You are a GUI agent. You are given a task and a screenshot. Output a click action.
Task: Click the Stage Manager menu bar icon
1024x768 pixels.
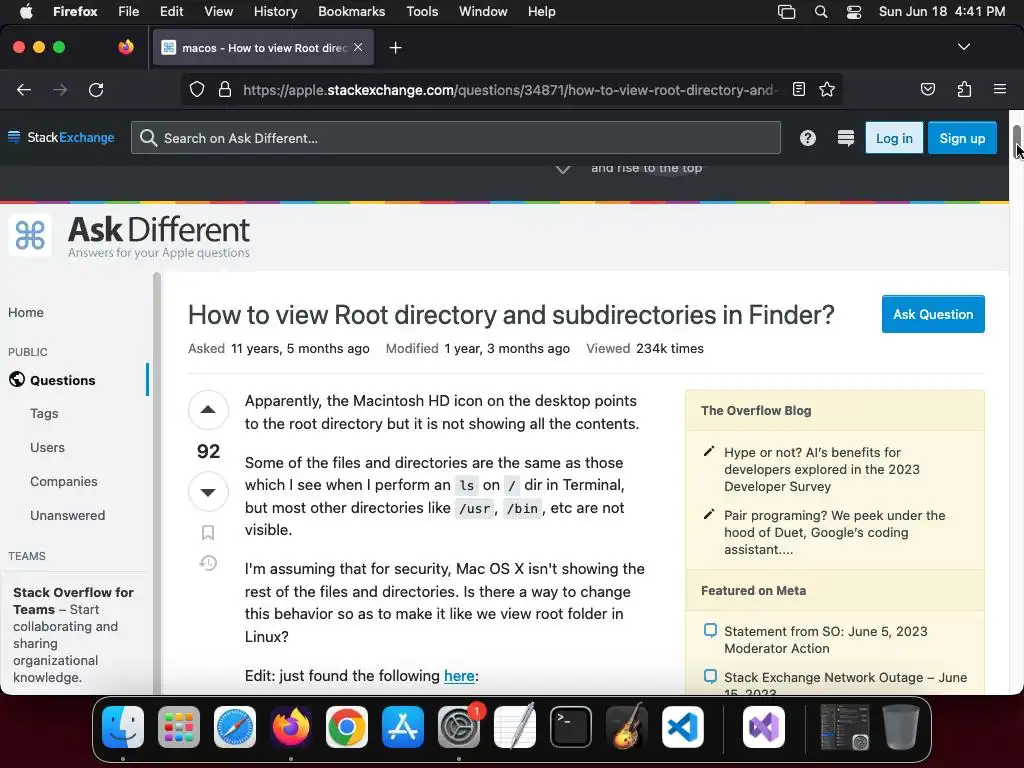click(x=786, y=12)
